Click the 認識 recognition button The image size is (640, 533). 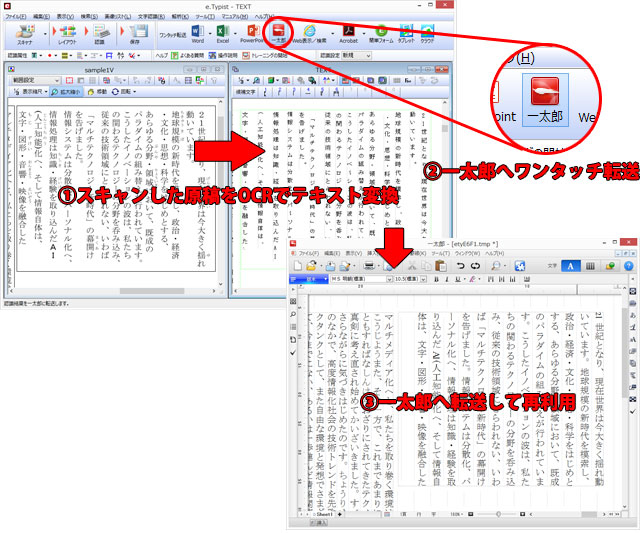pyautogui.click(x=100, y=35)
